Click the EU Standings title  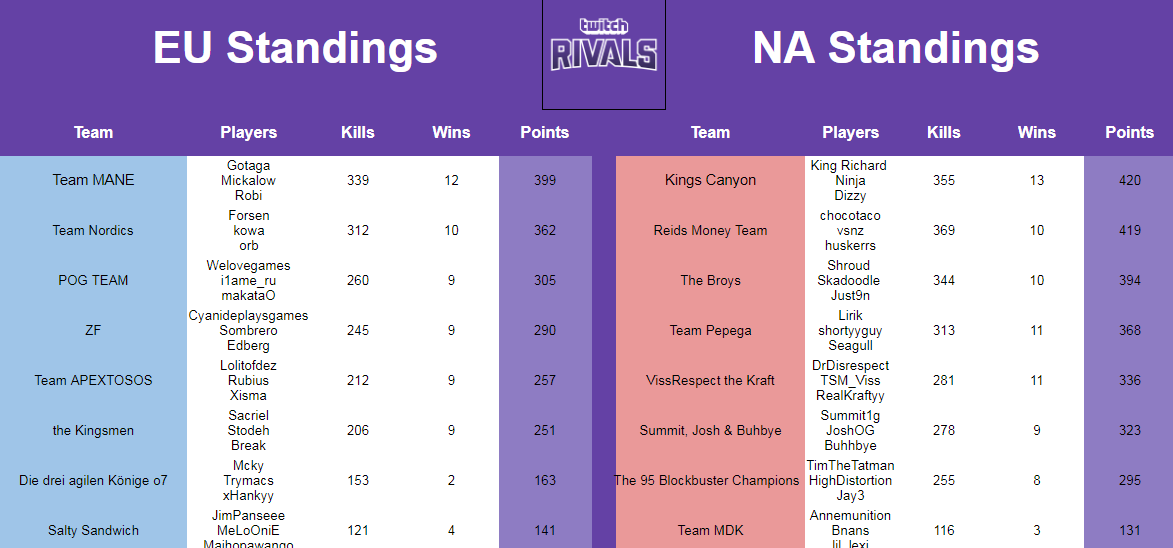[x=295, y=48]
